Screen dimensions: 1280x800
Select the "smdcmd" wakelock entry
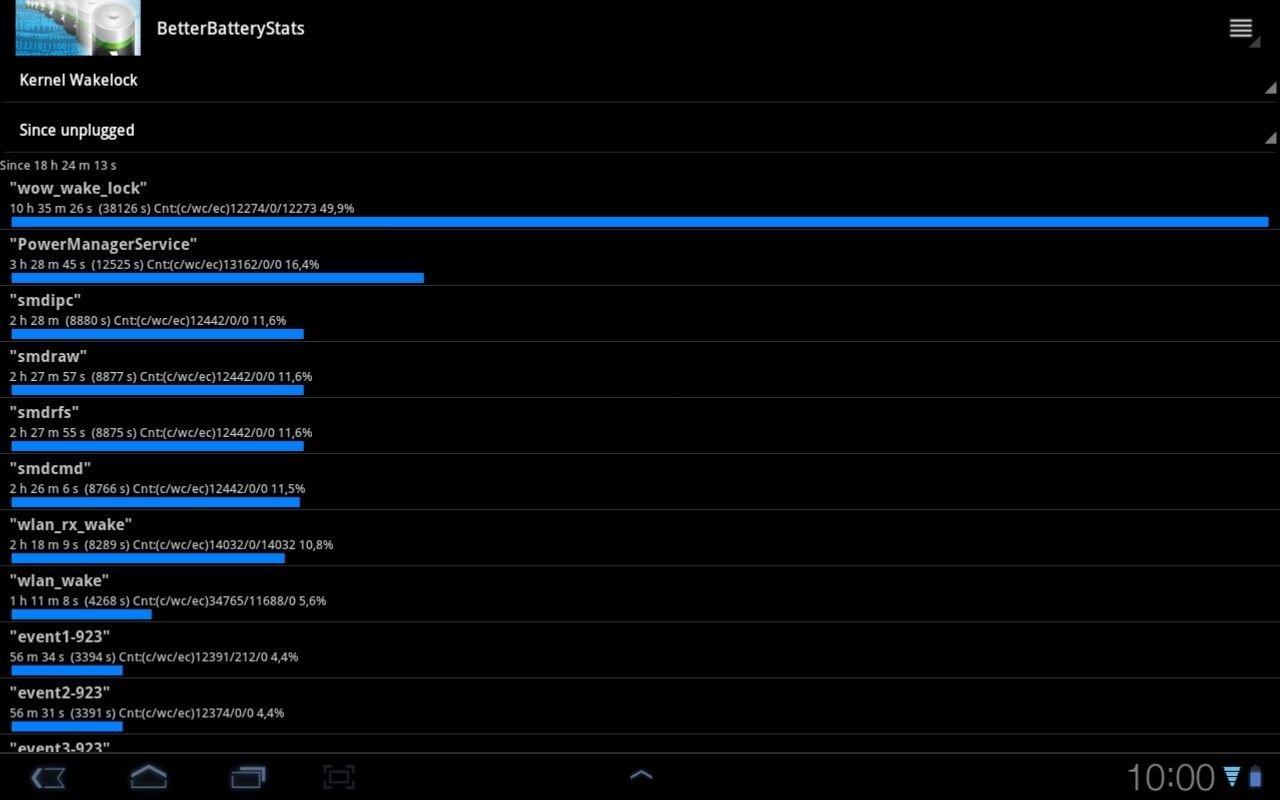[x=640, y=482]
